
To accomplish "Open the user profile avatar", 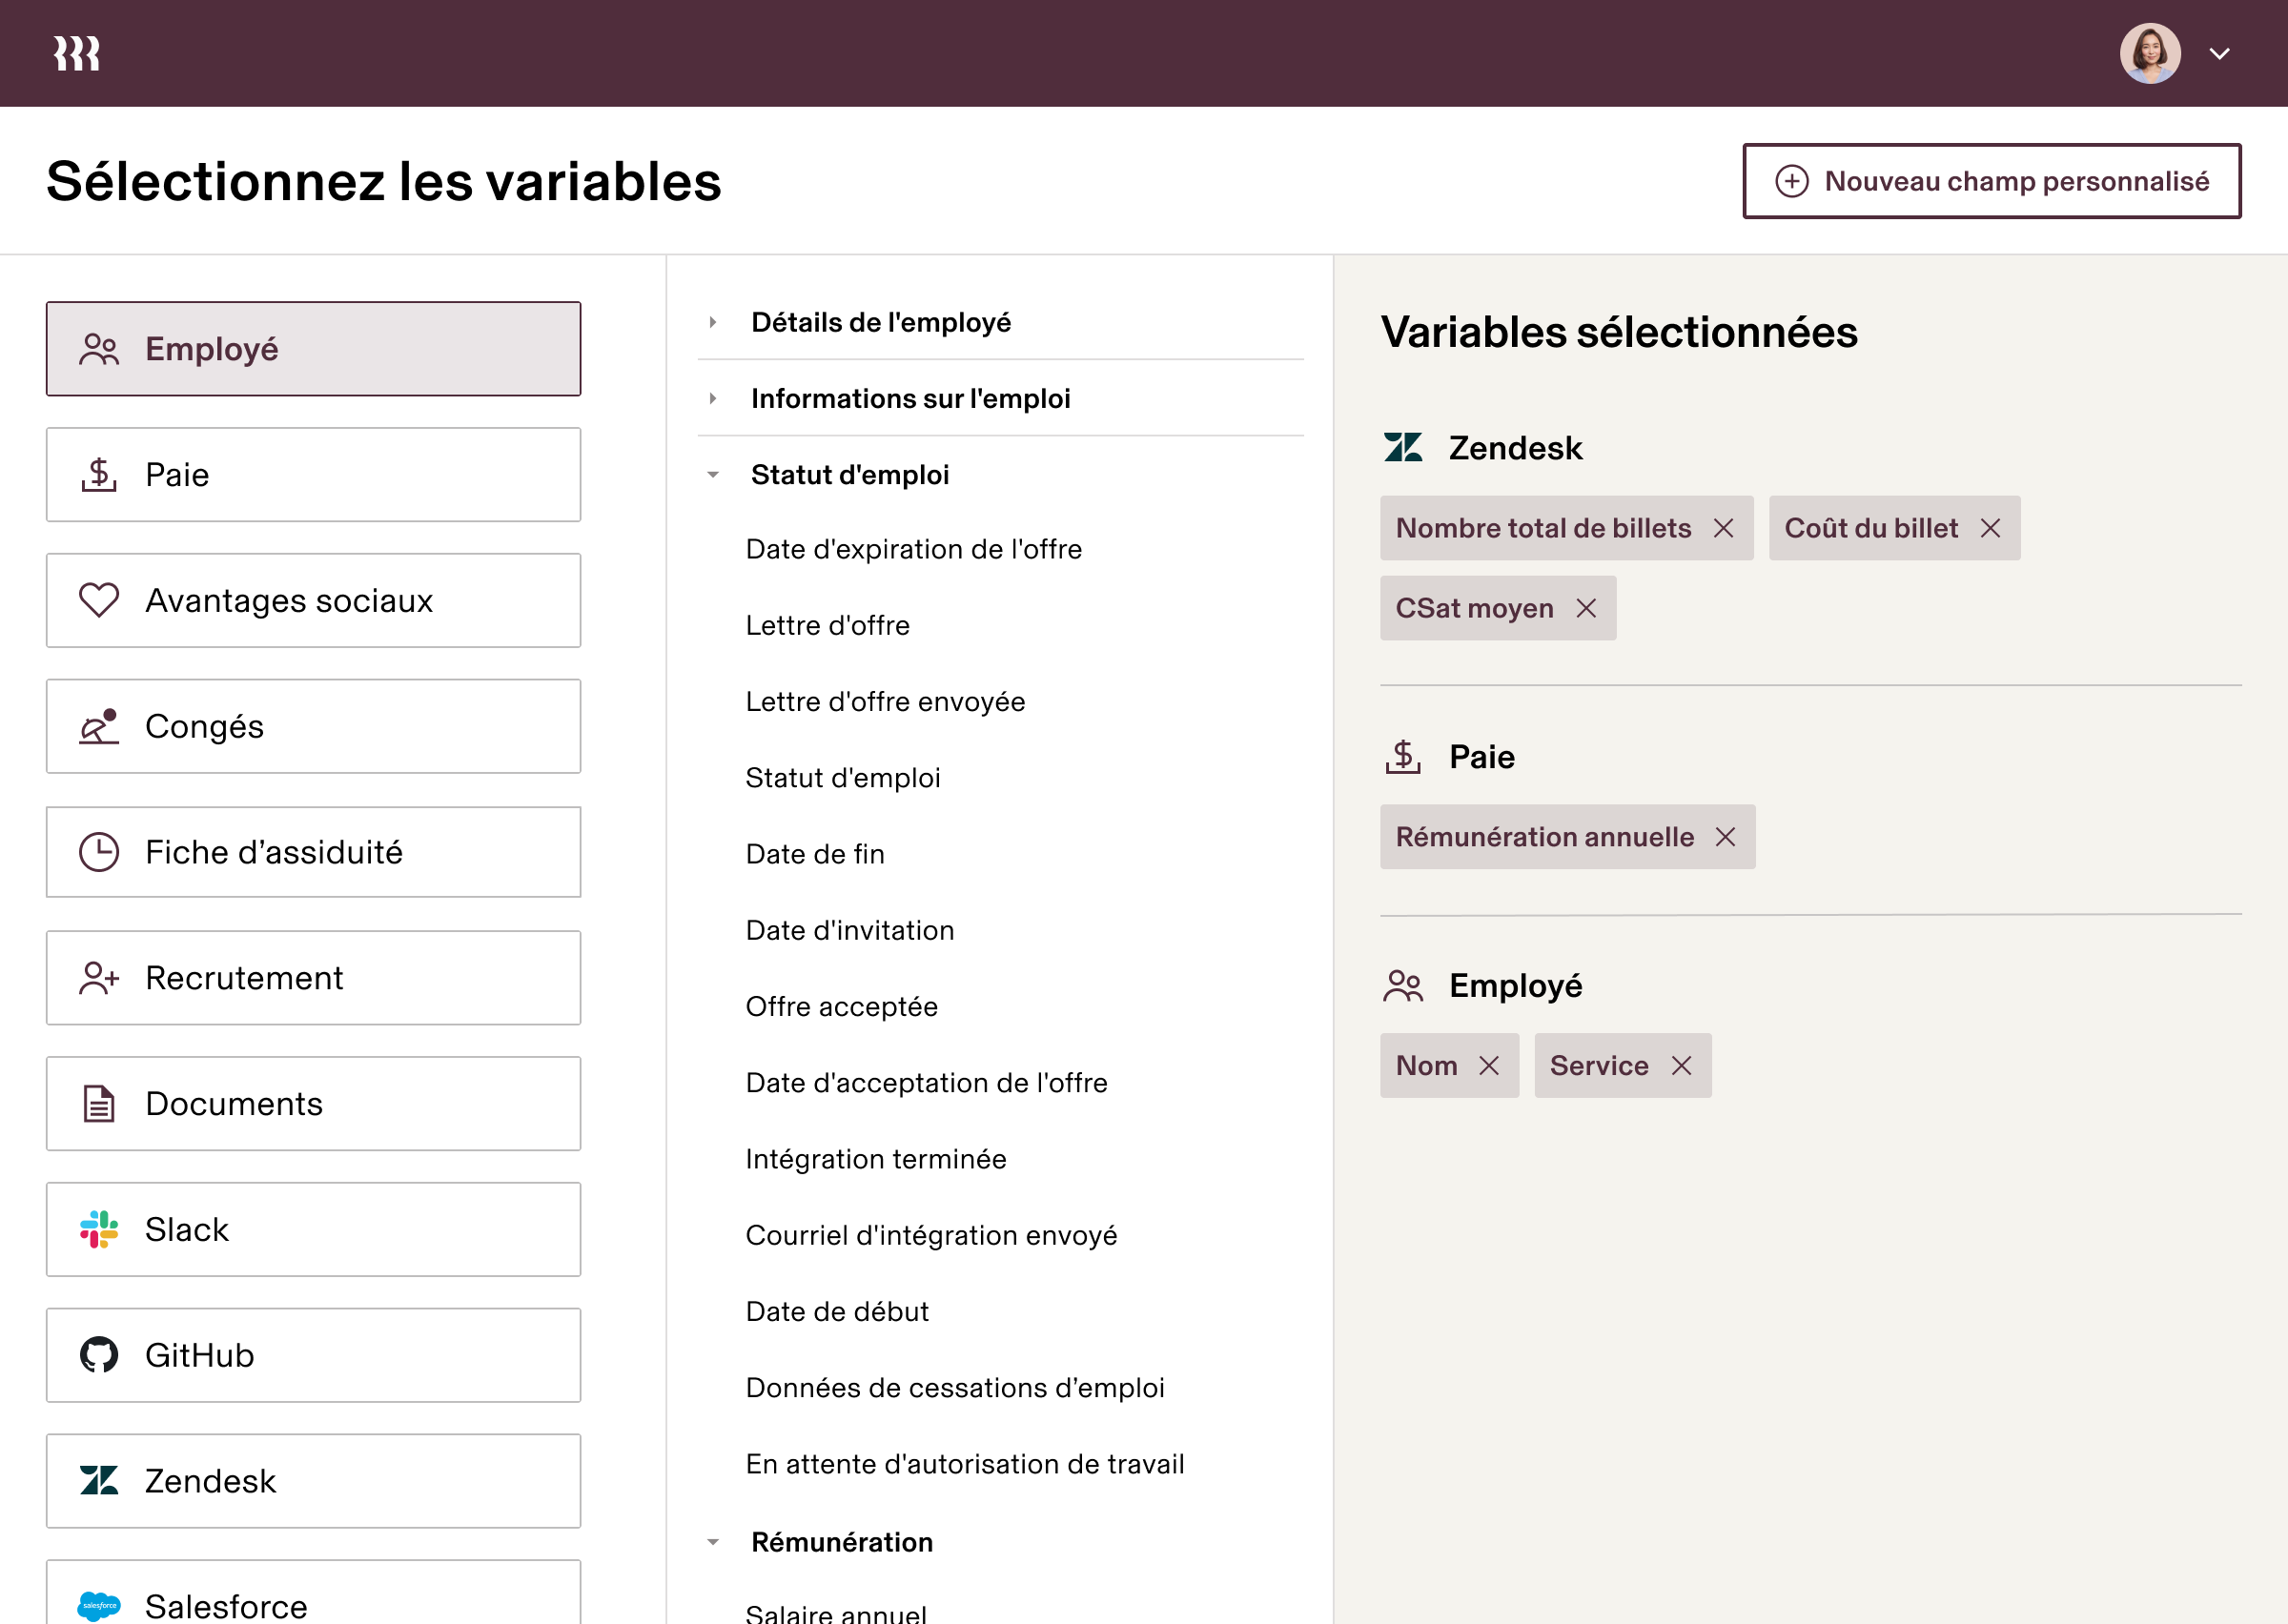I will click(x=2149, y=52).
